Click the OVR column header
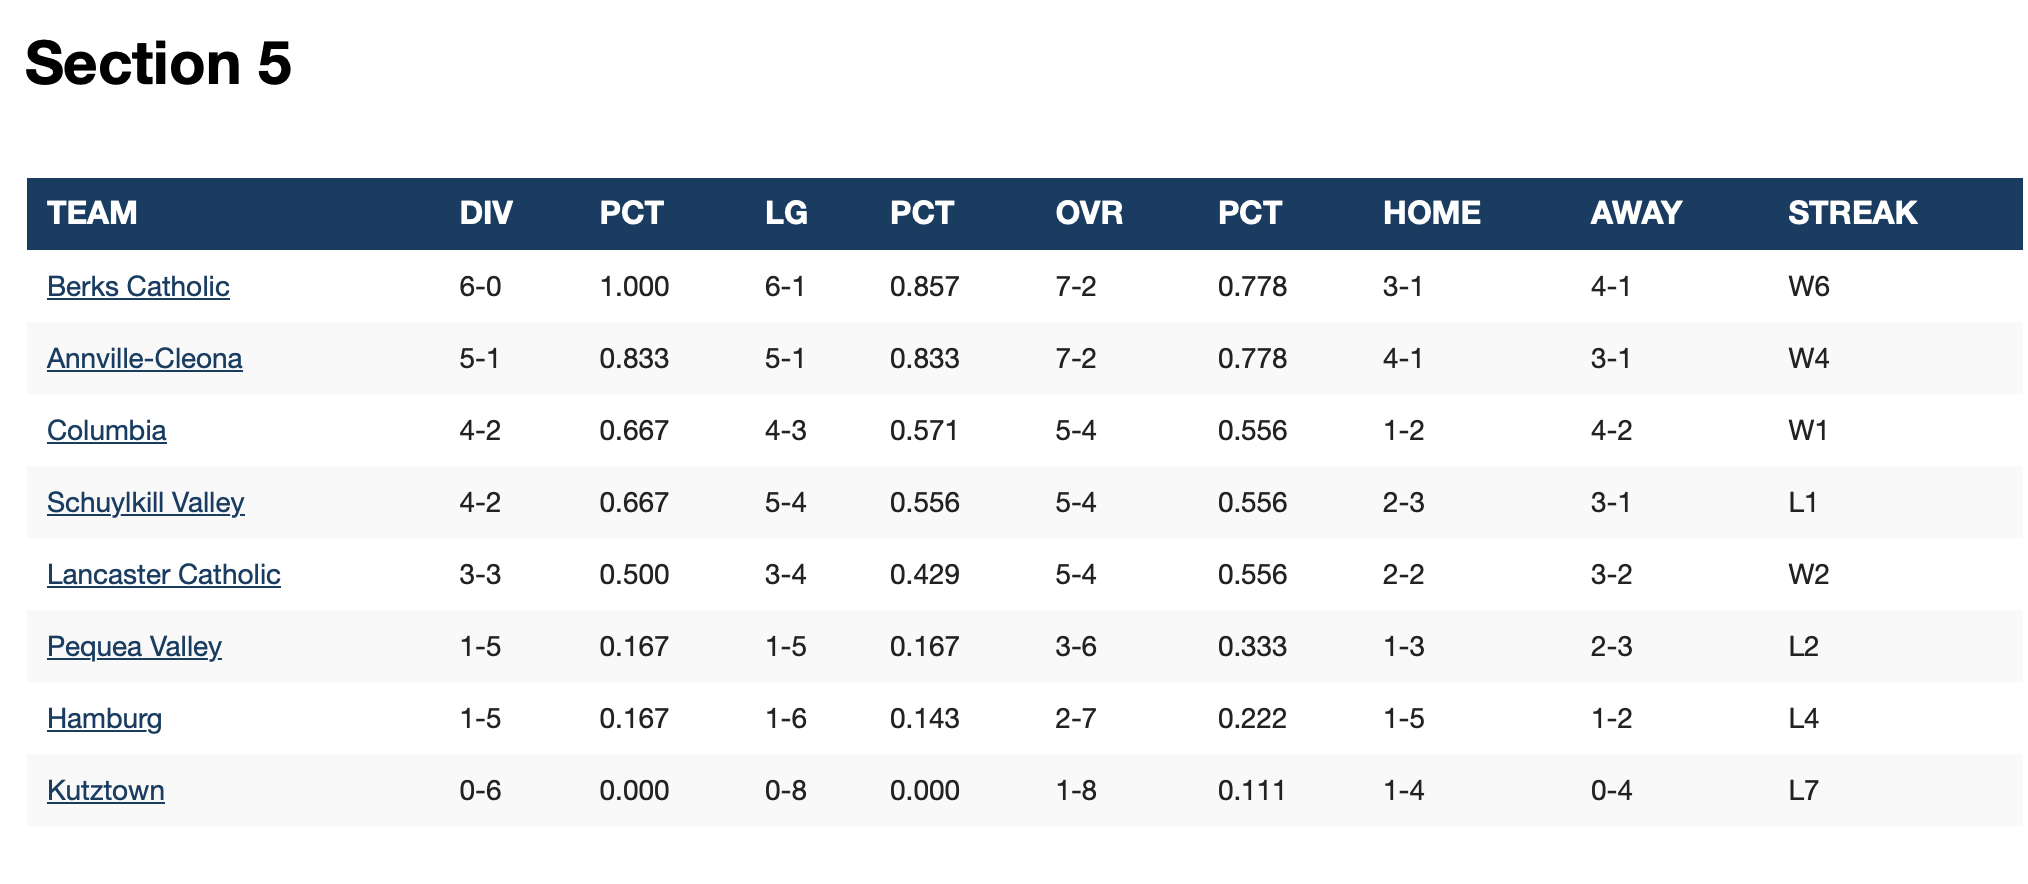Viewport: 2028px width, 884px height. pos(1089,213)
